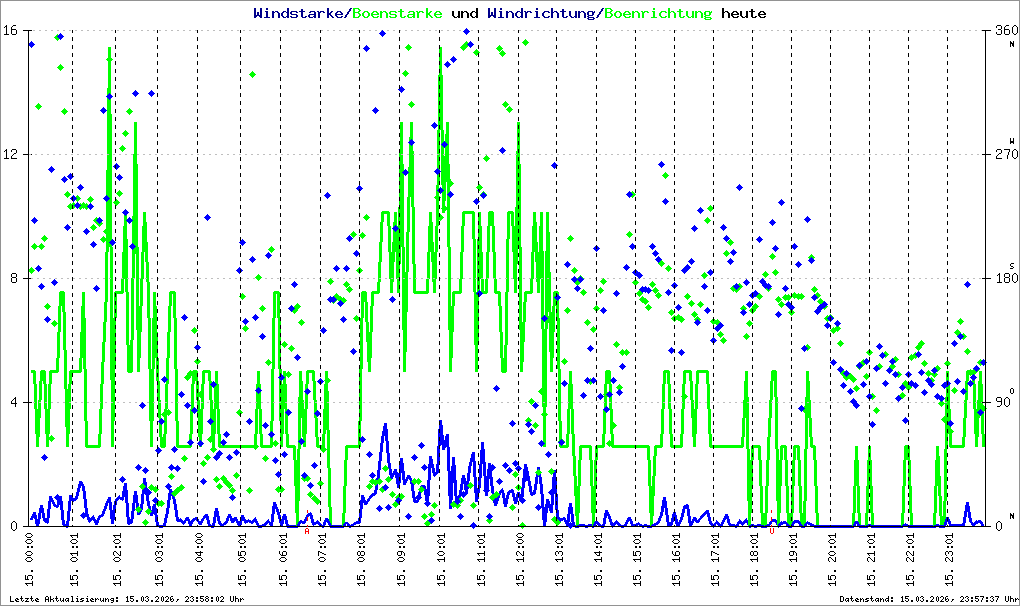Click the '16' value on left axis
The image size is (1020, 606).
(15, 30)
